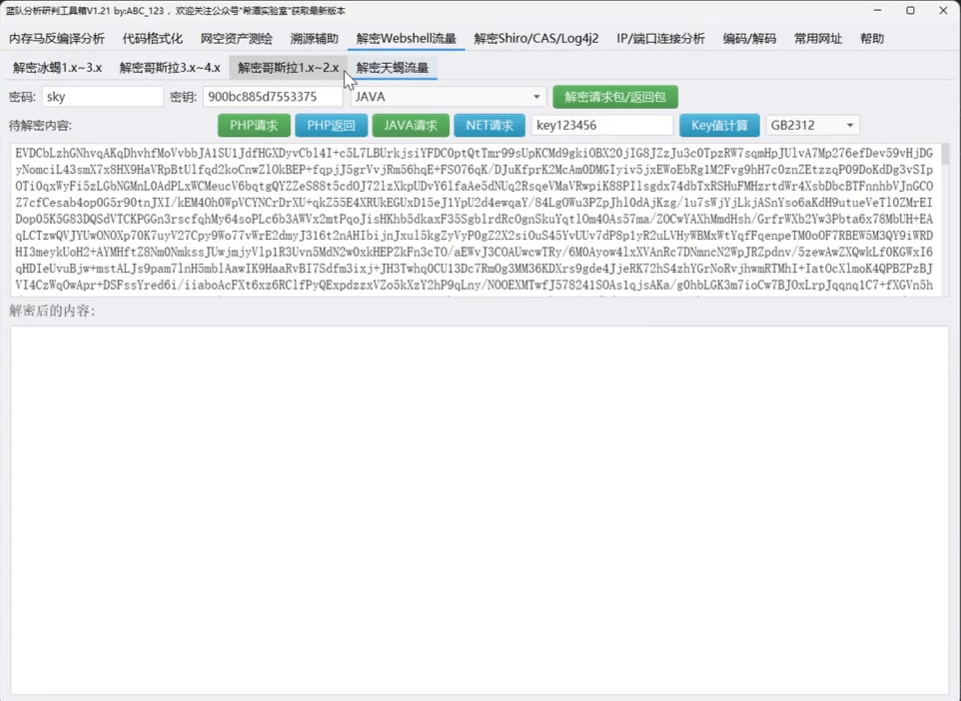Click inside the 待解密内容 ciphertext area
Image resolution: width=961 pixels, height=701 pixels.
pos(474,220)
